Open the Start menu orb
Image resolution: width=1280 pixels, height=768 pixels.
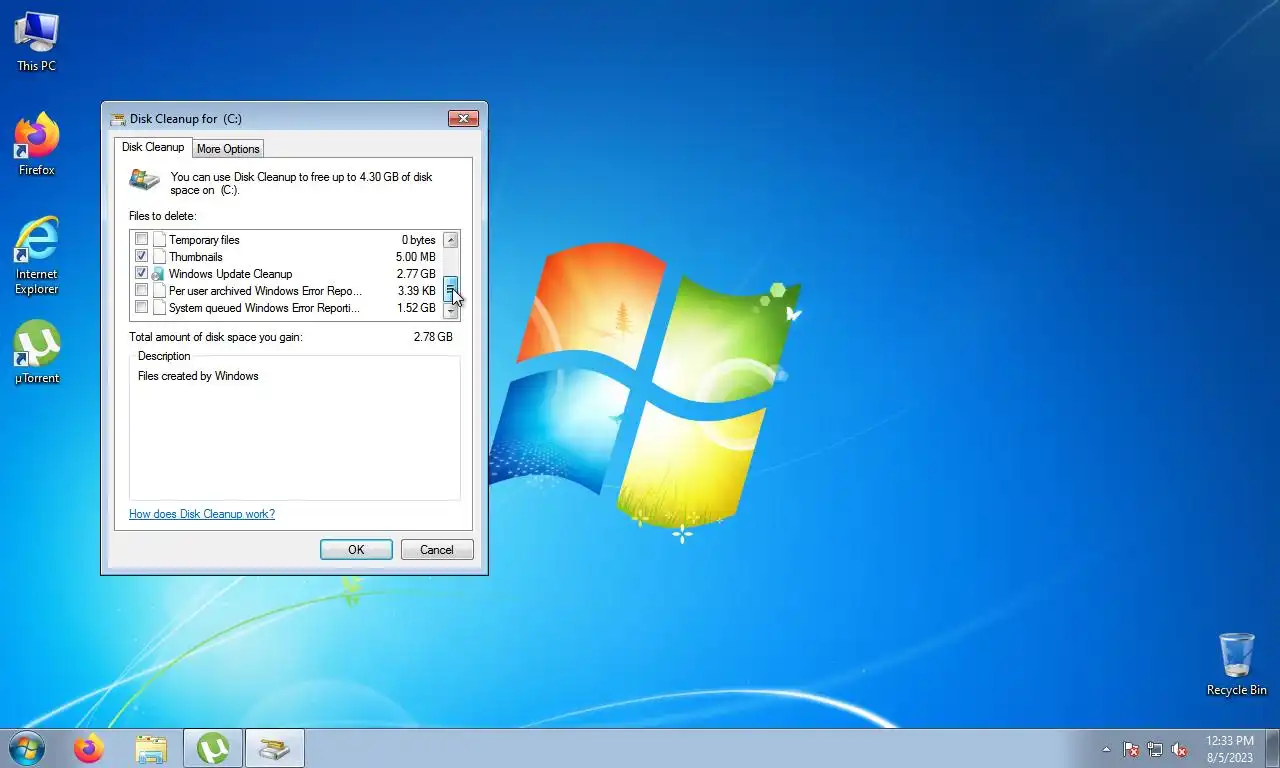[26, 748]
